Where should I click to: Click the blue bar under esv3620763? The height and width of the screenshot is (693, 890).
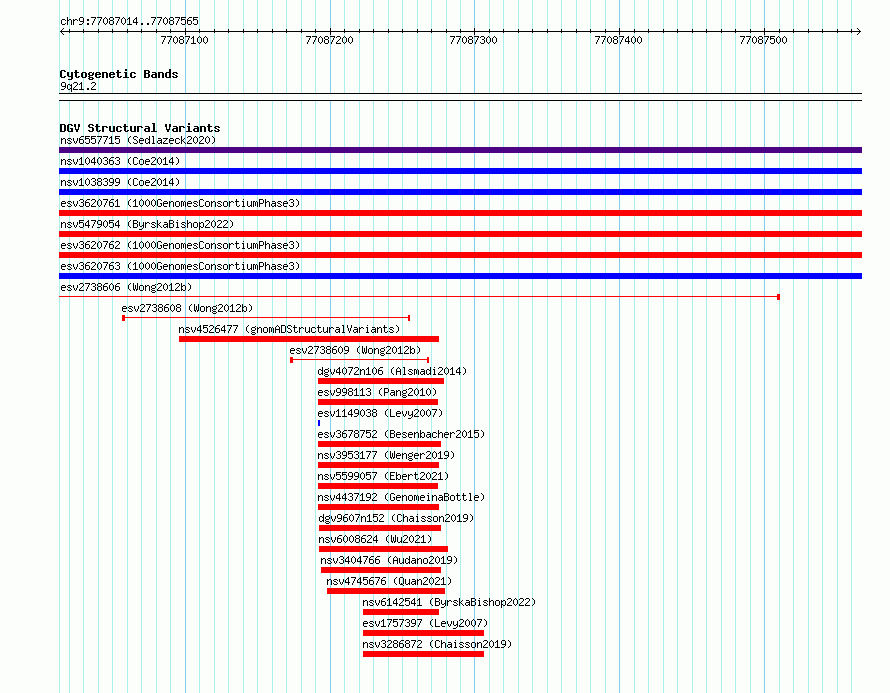460,276
